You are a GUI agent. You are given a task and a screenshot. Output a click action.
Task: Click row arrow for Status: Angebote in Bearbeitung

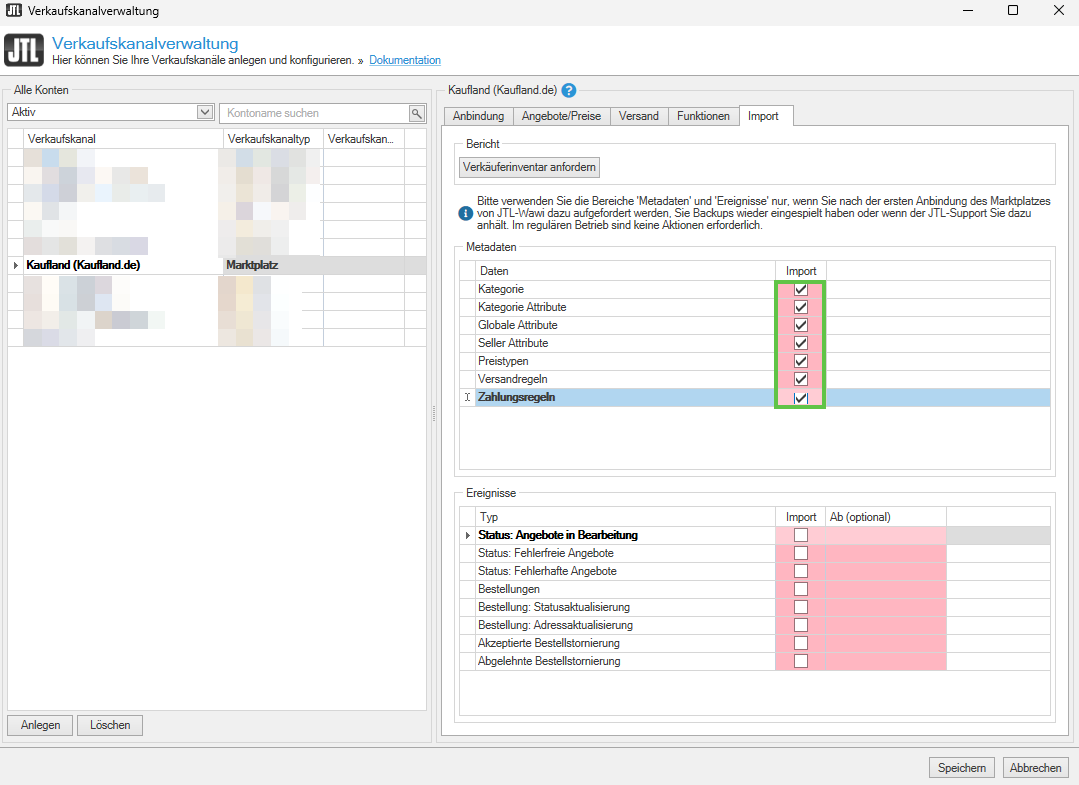tap(468, 536)
